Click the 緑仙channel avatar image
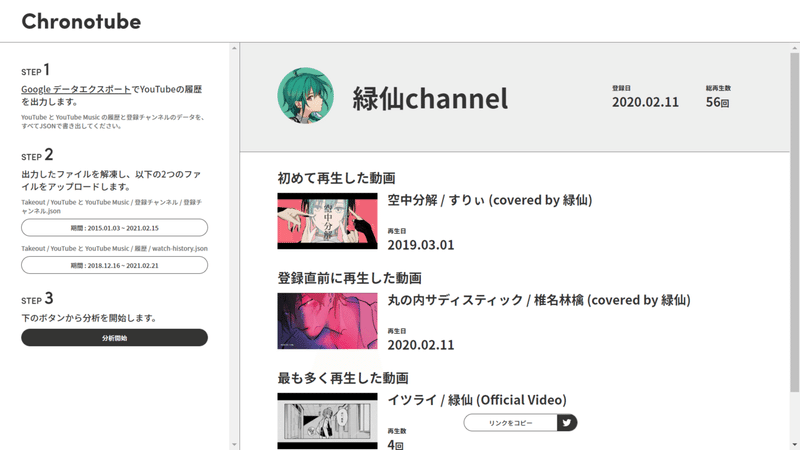 point(306,95)
